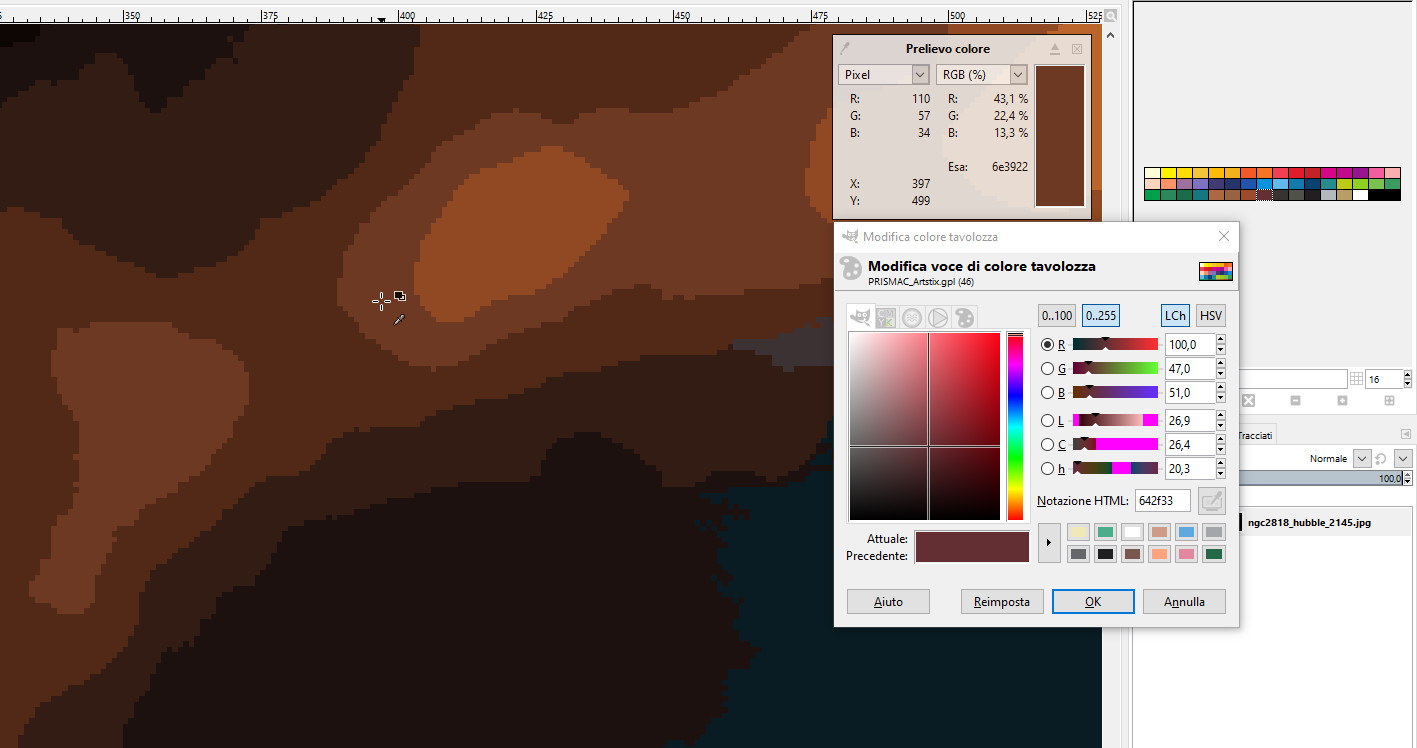1417x748 pixels.
Task: Switch to the HSV color model
Action: (1211, 315)
